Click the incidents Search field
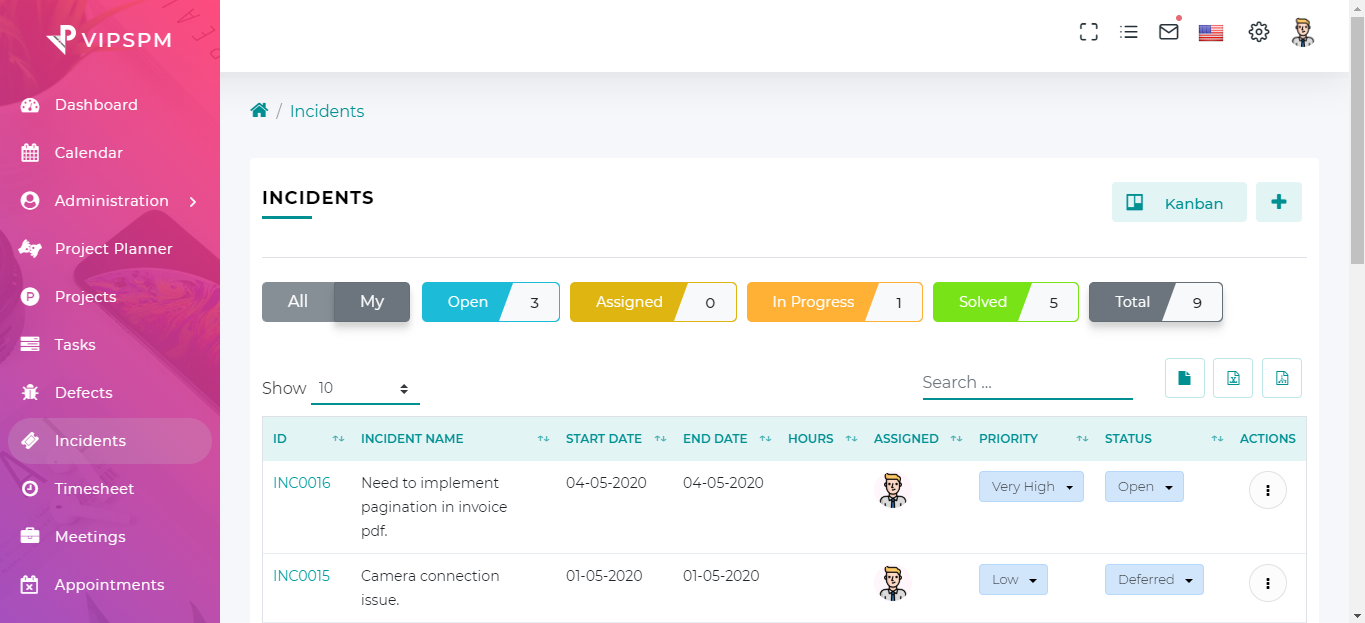This screenshot has width=1365, height=623. point(1027,382)
